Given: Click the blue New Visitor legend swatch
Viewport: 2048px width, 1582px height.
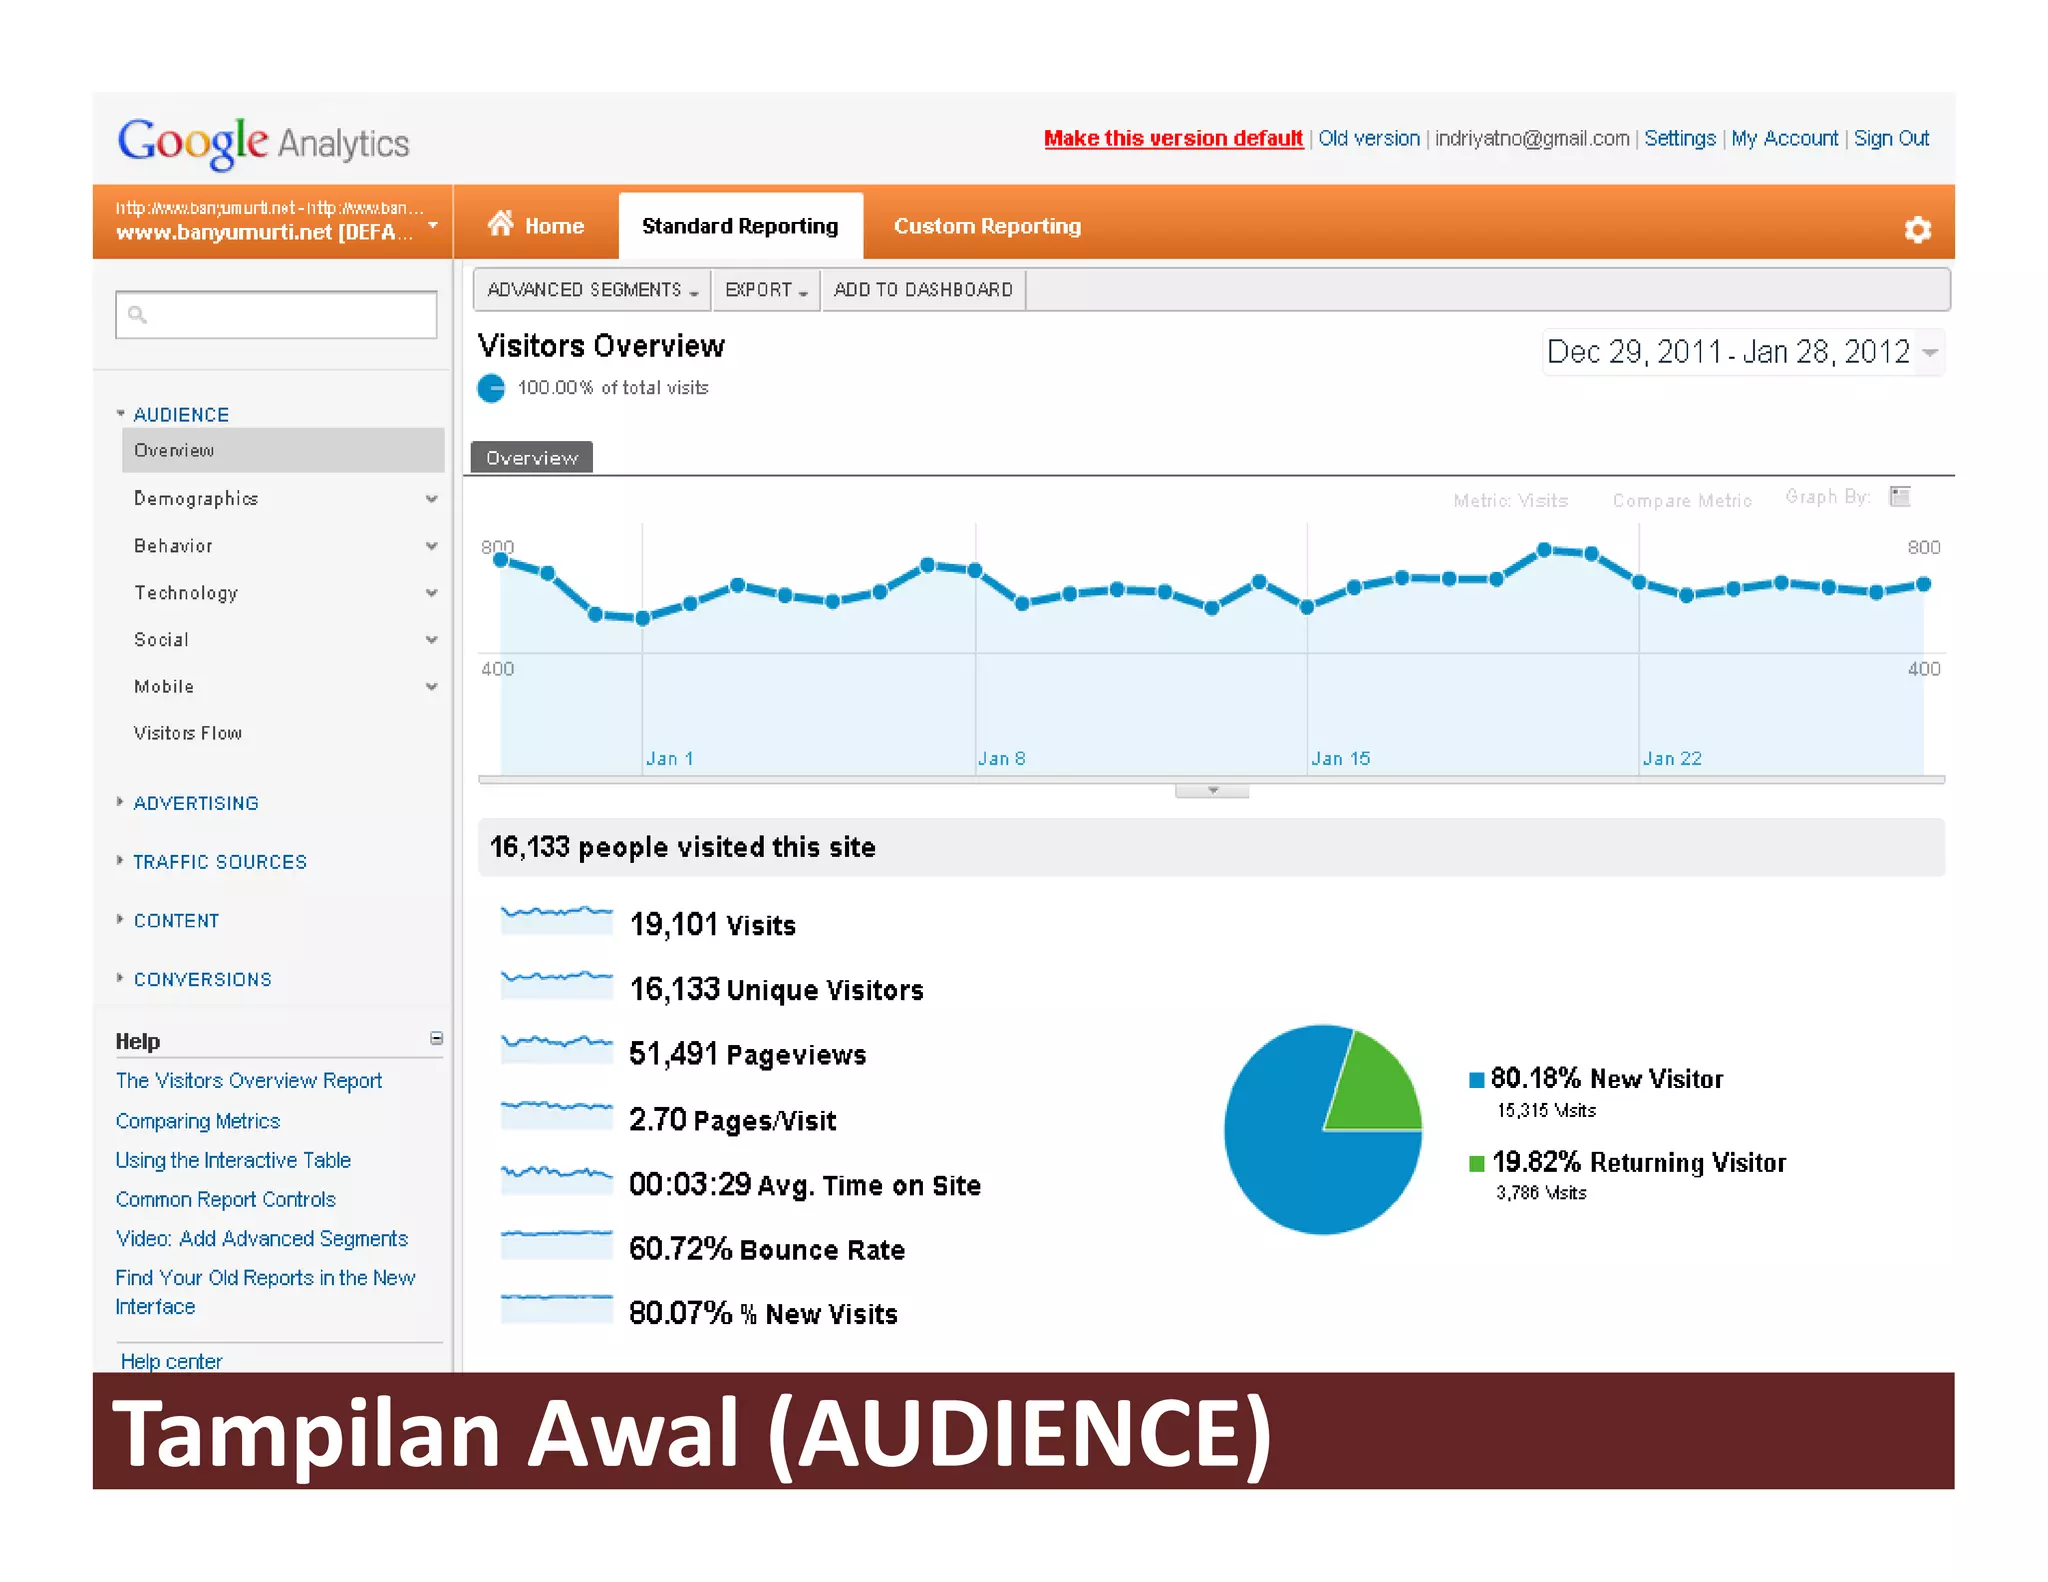Looking at the screenshot, I should 1476,1079.
